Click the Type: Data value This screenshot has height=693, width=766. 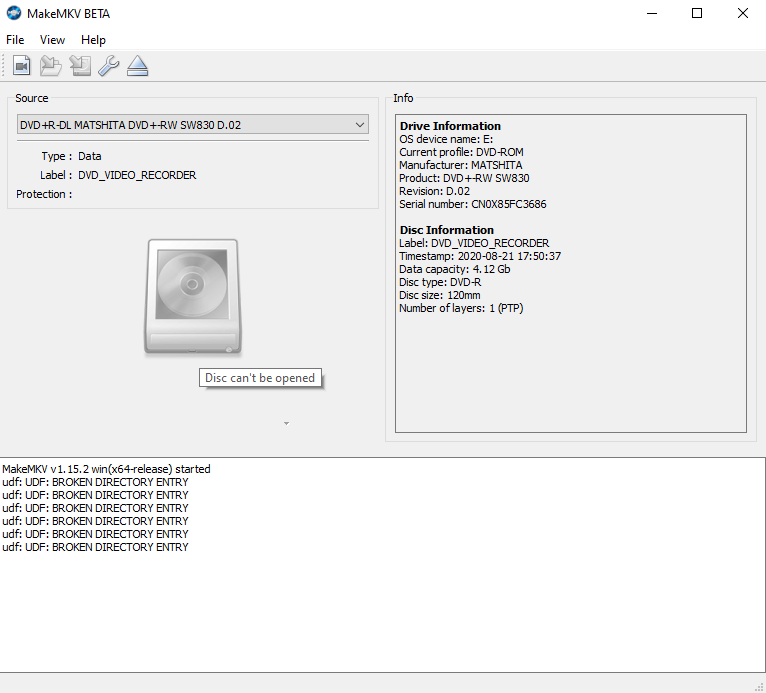click(89, 156)
